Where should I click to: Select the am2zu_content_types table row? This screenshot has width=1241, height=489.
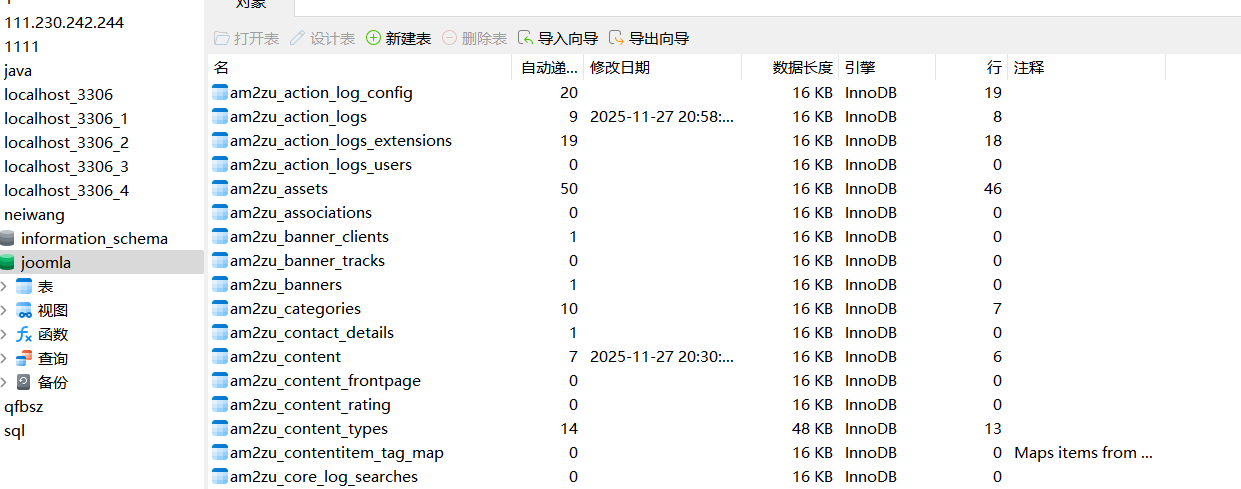[309, 429]
